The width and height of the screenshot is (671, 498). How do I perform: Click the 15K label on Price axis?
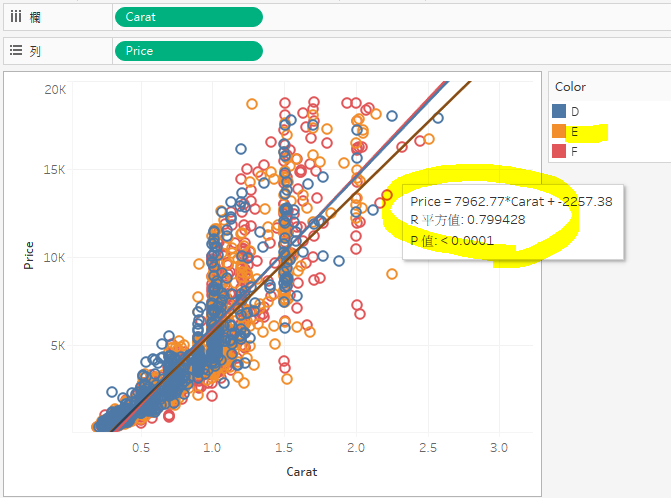click(x=54, y=170)
